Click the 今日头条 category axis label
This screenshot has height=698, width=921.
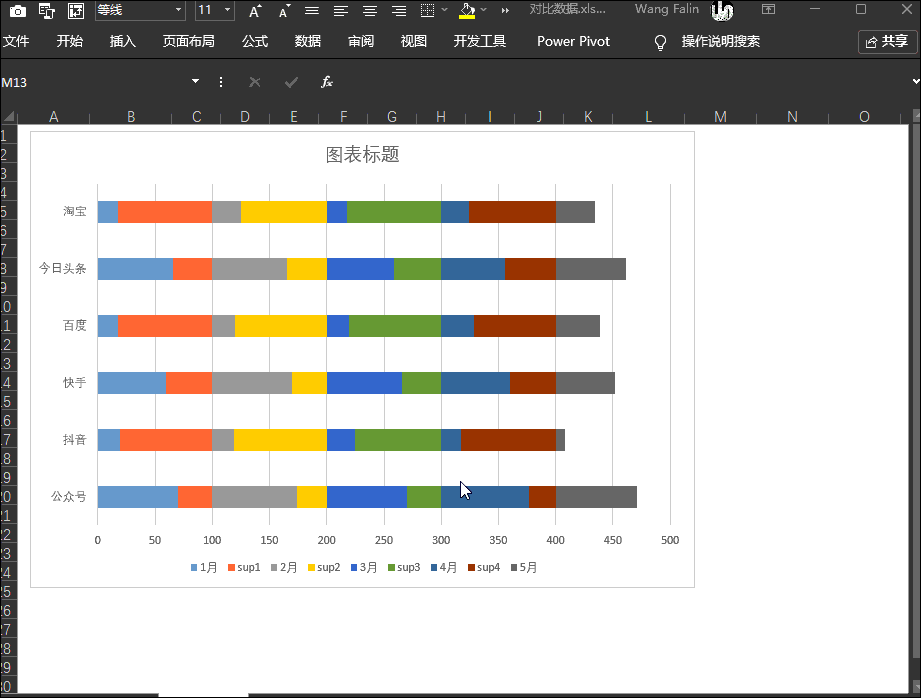pos(63,269)
